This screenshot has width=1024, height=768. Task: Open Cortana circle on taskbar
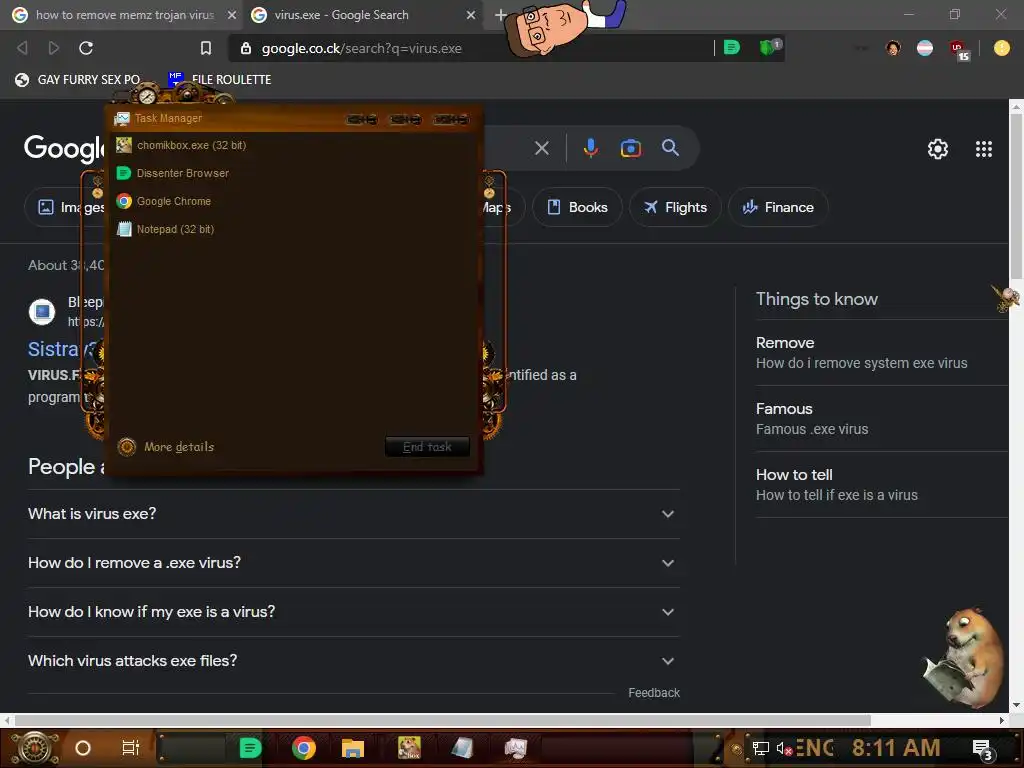[x=82, y=748]
